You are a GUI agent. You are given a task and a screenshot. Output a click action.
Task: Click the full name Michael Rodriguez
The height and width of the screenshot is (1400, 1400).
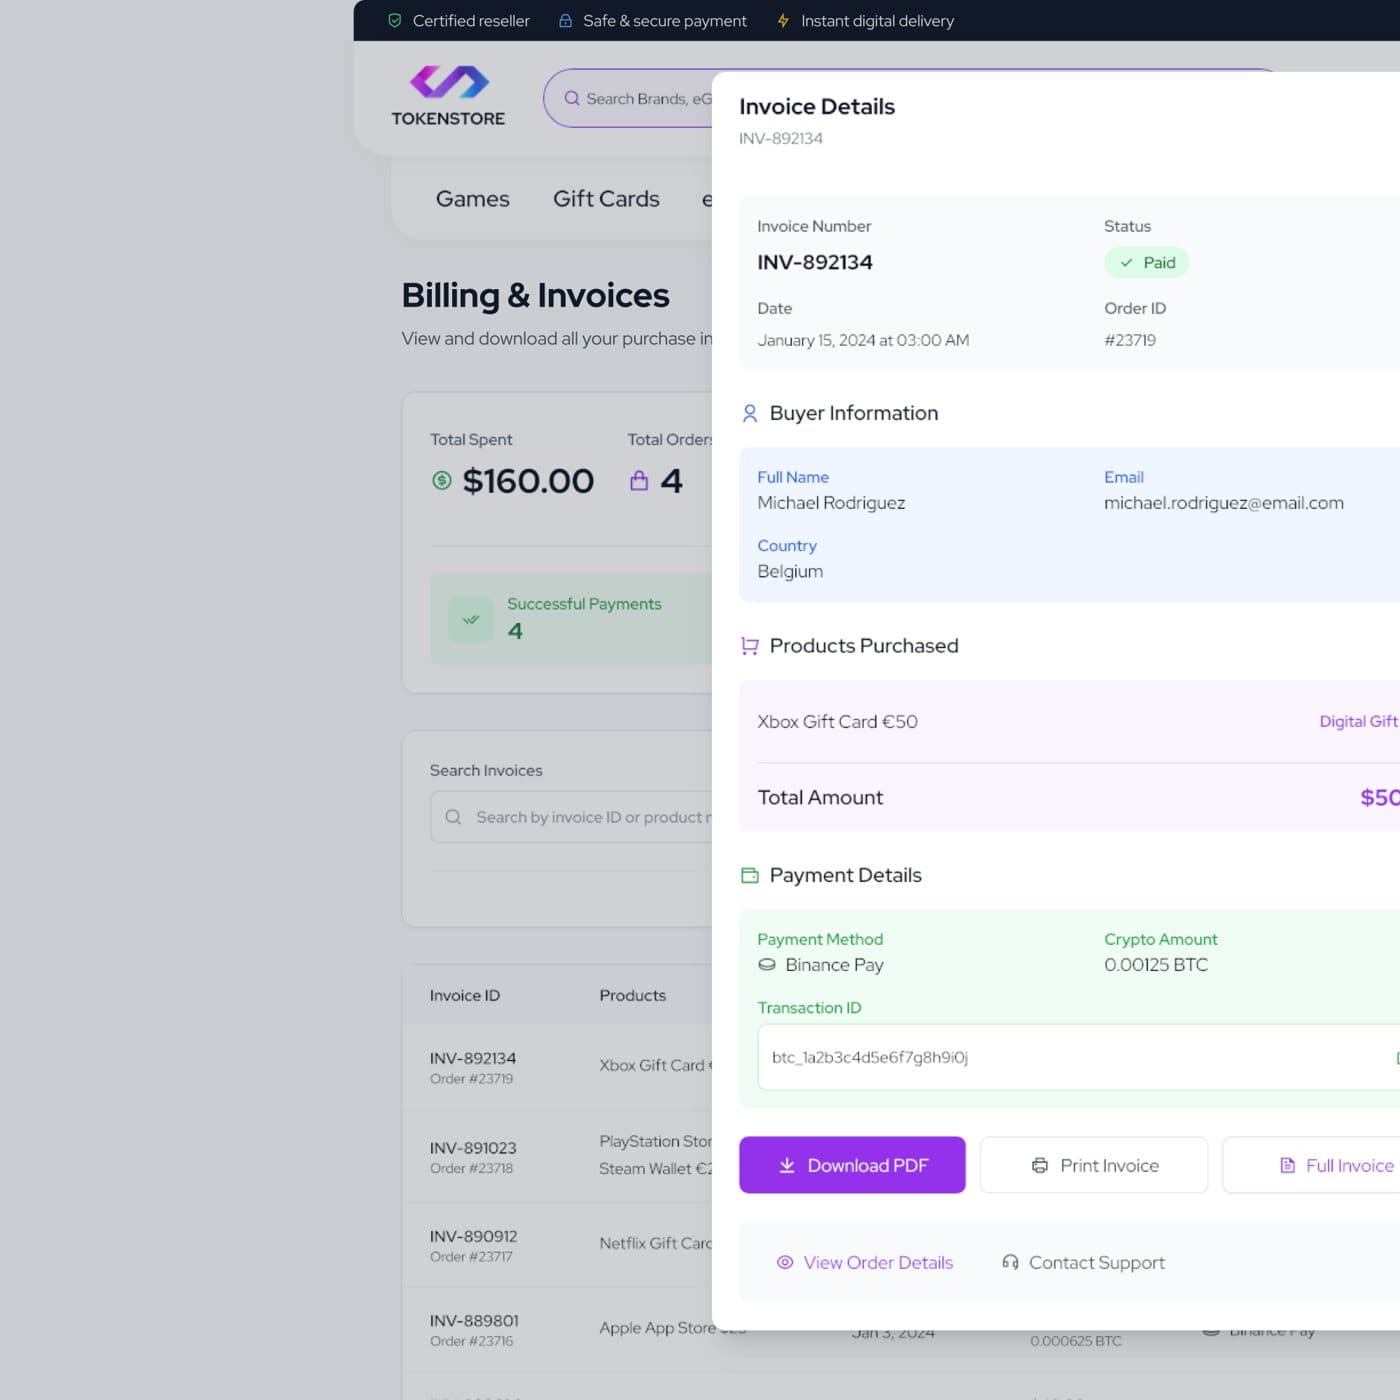[831, 503]
